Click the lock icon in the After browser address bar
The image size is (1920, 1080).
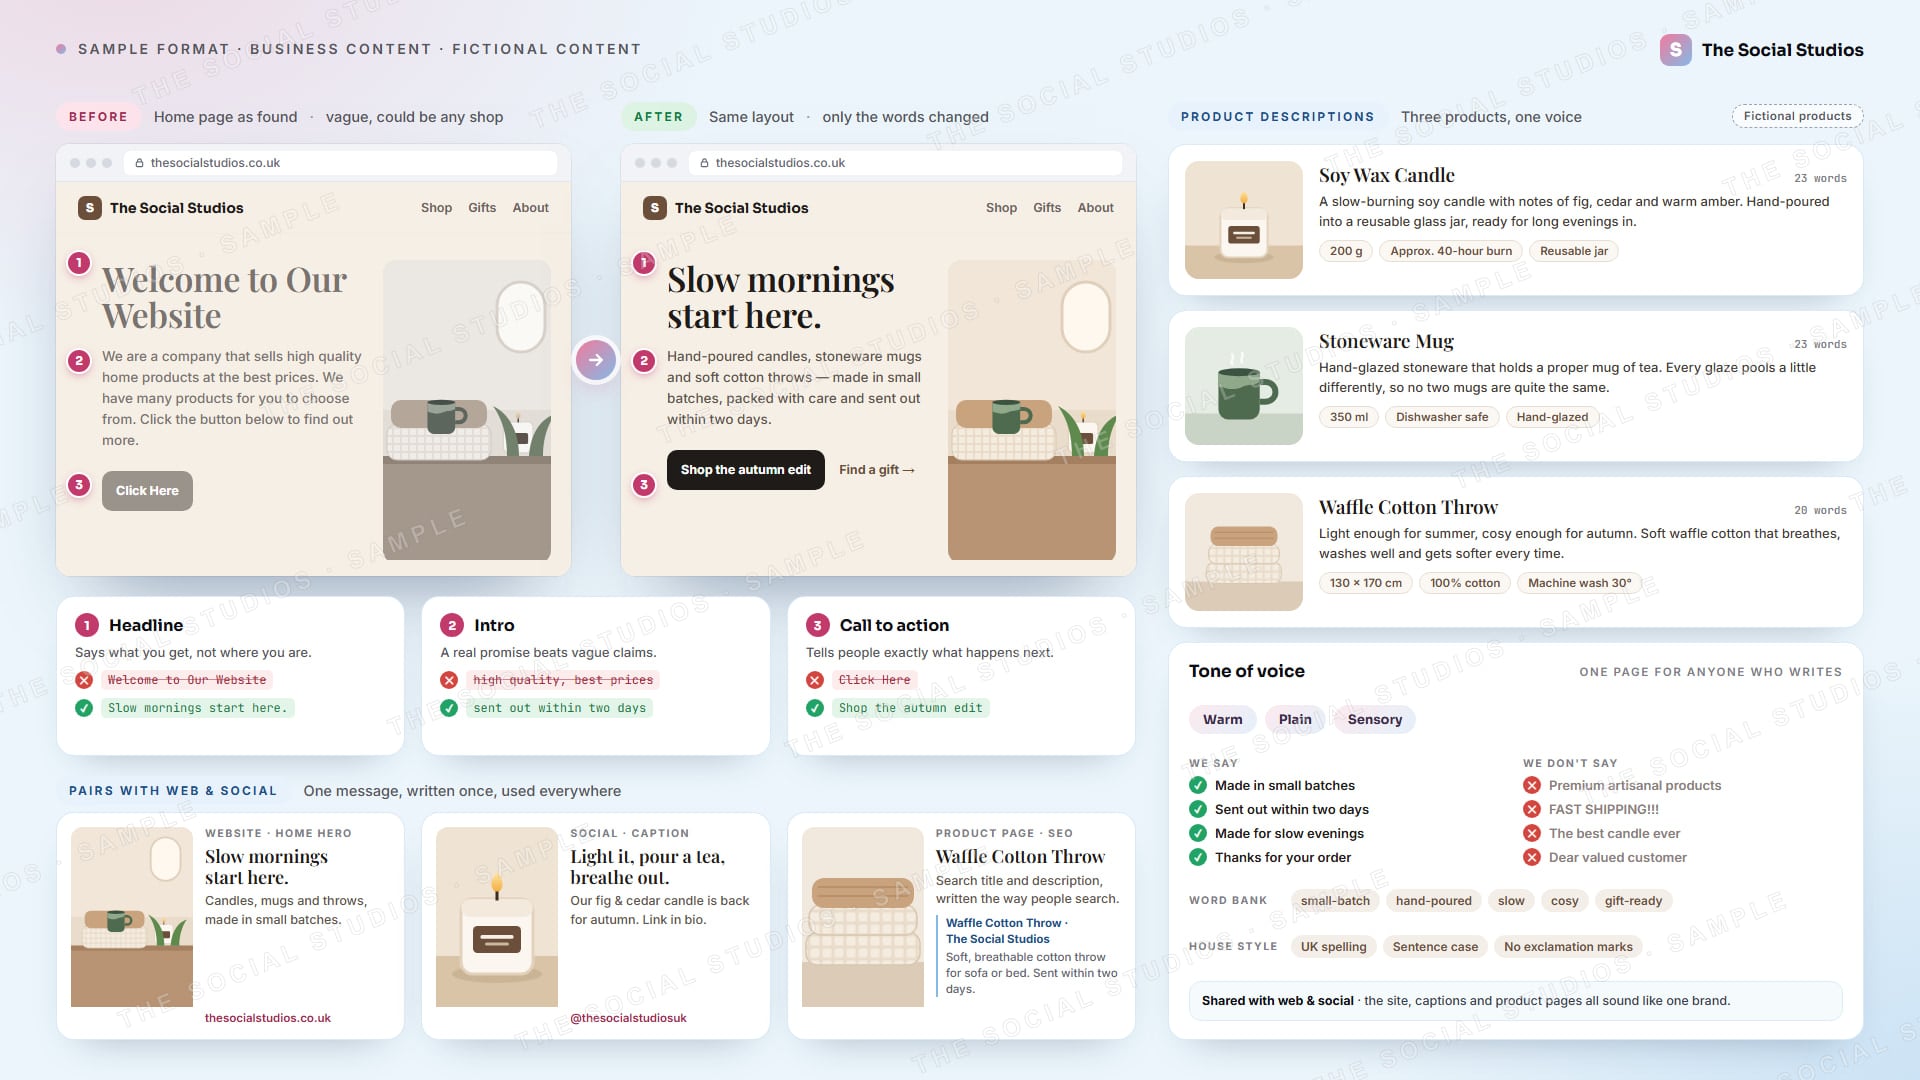[704, 163]
